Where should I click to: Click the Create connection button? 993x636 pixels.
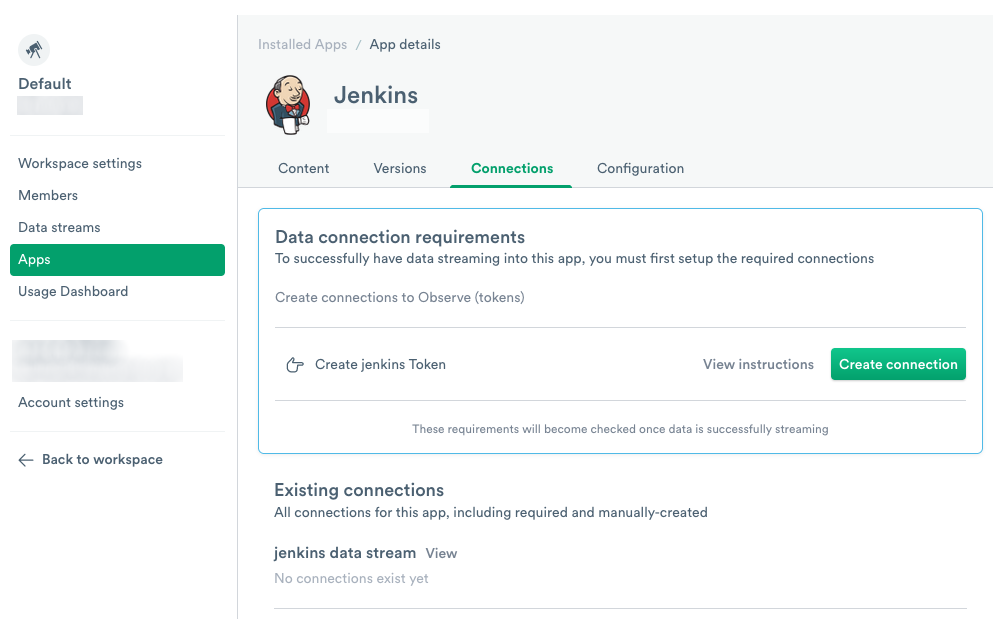898,364
